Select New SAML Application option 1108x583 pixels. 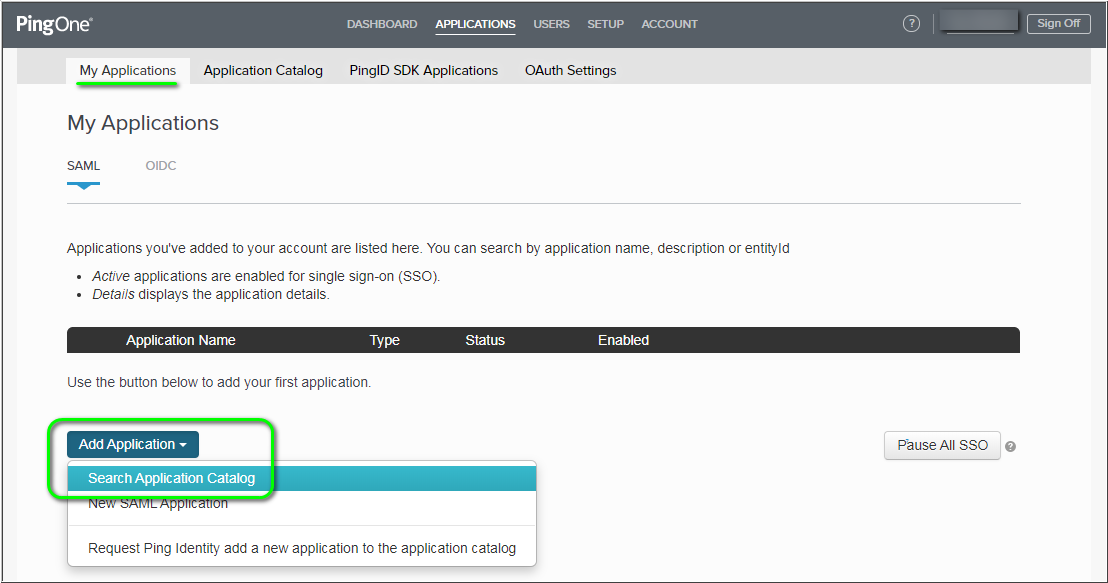158,504
